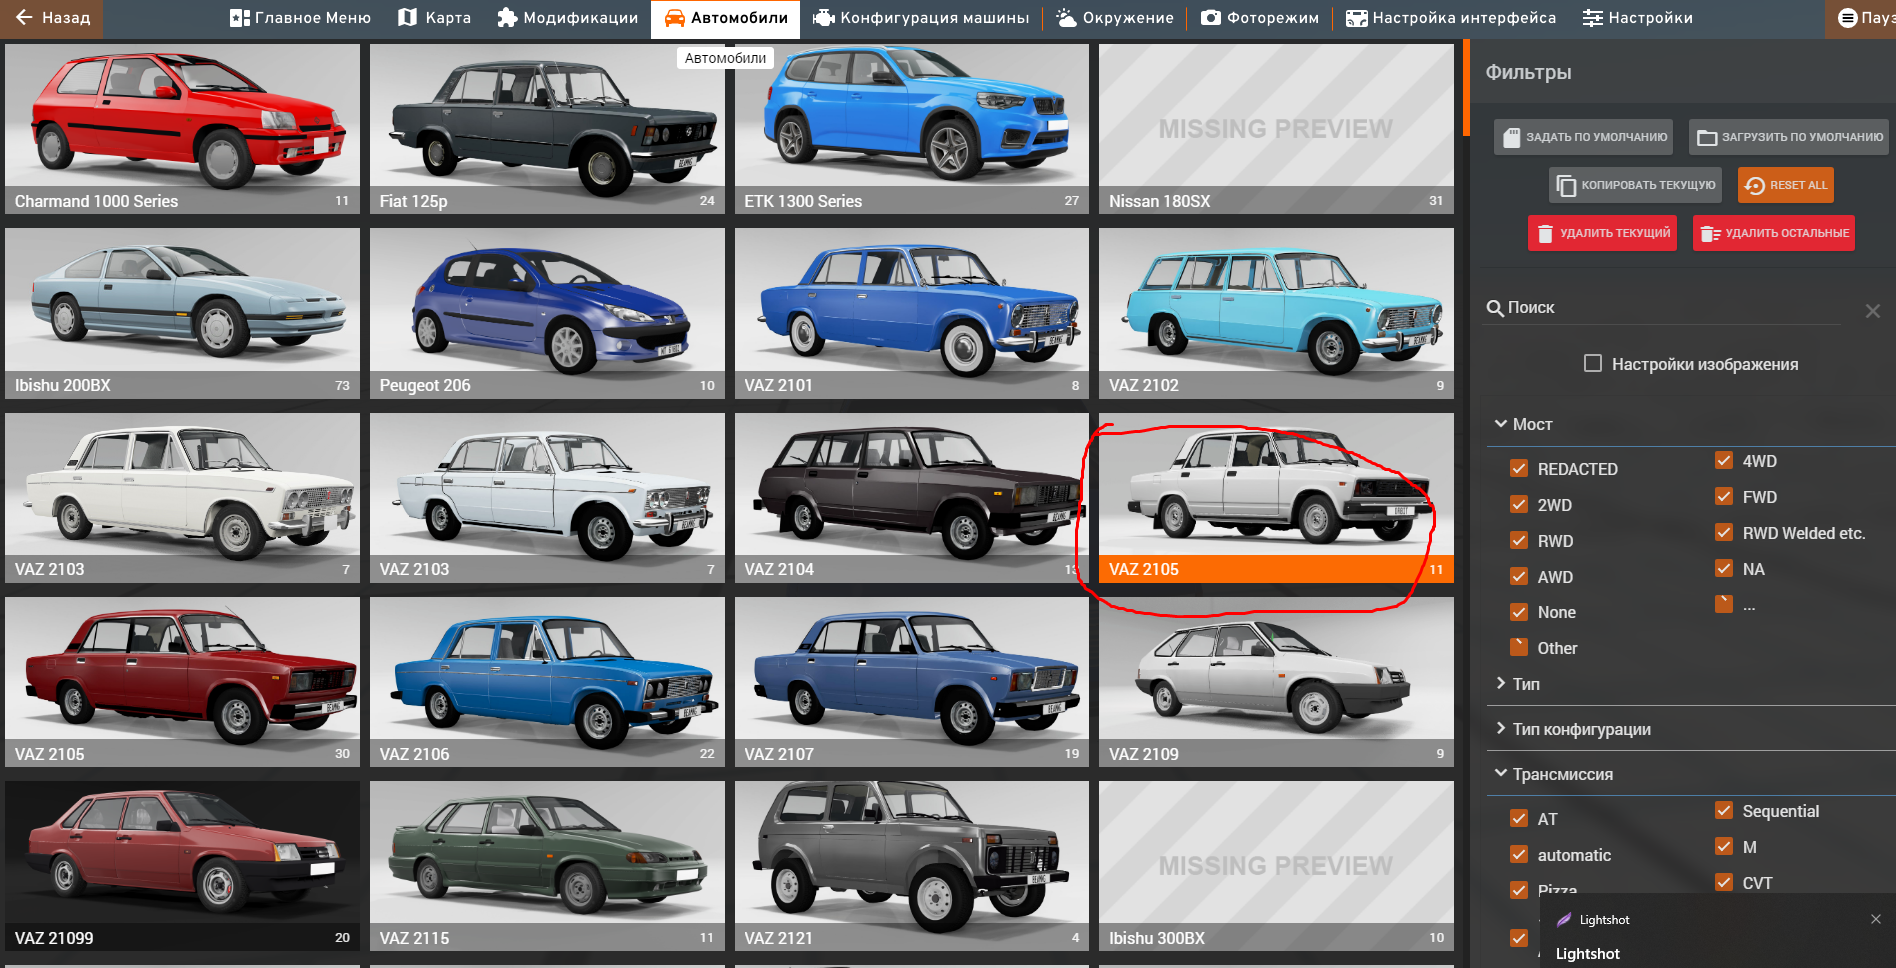Open the Окружение tab

pyautogui.click(x=1115, y=18)
